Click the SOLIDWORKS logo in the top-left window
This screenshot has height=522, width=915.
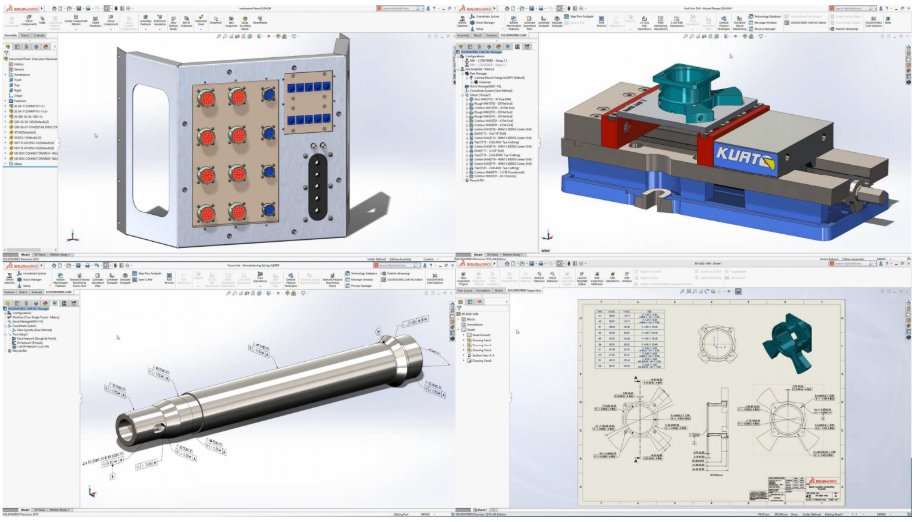[x=20, y=7]
